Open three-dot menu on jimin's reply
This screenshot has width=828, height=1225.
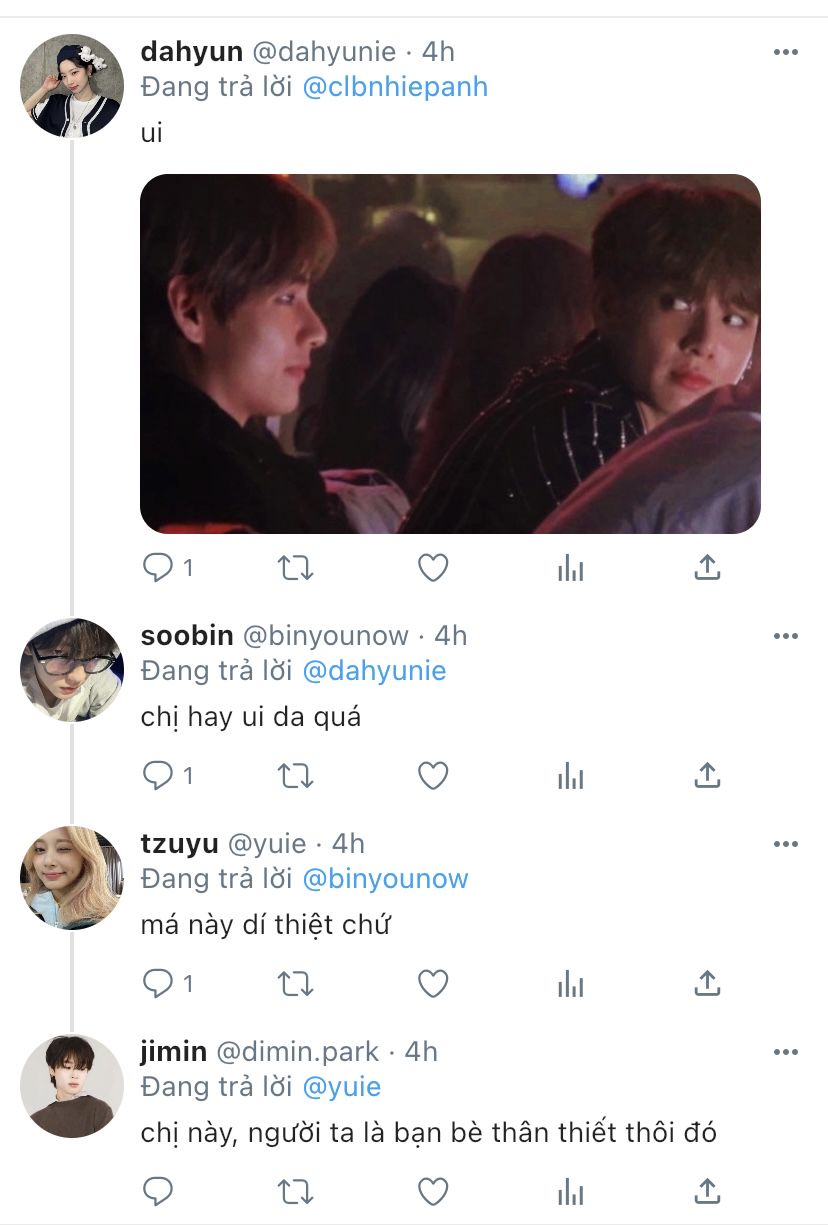point(786,1052)
